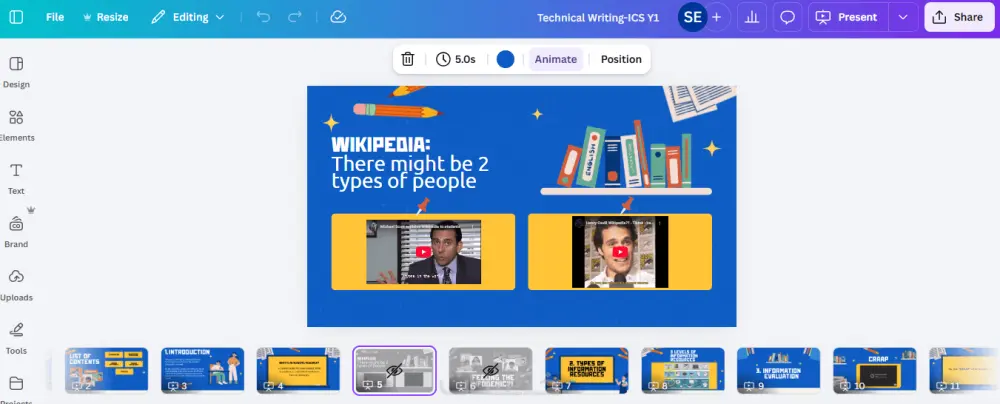Viewport: 1000px width, 404px height.
Task: Play the right YouTube video on slide
Action: click(x=620, y=252)
